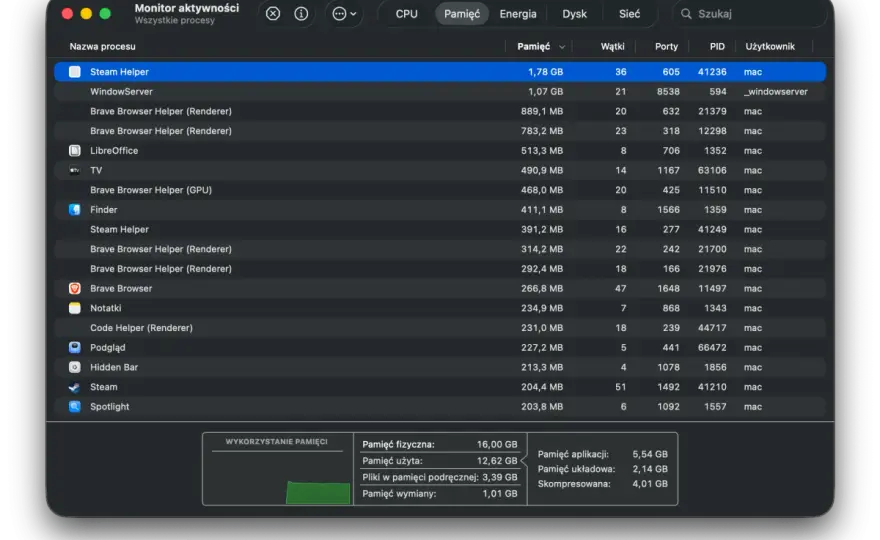Click the Pamięć aplikacji 5,54 GB entry

[602, 454]
